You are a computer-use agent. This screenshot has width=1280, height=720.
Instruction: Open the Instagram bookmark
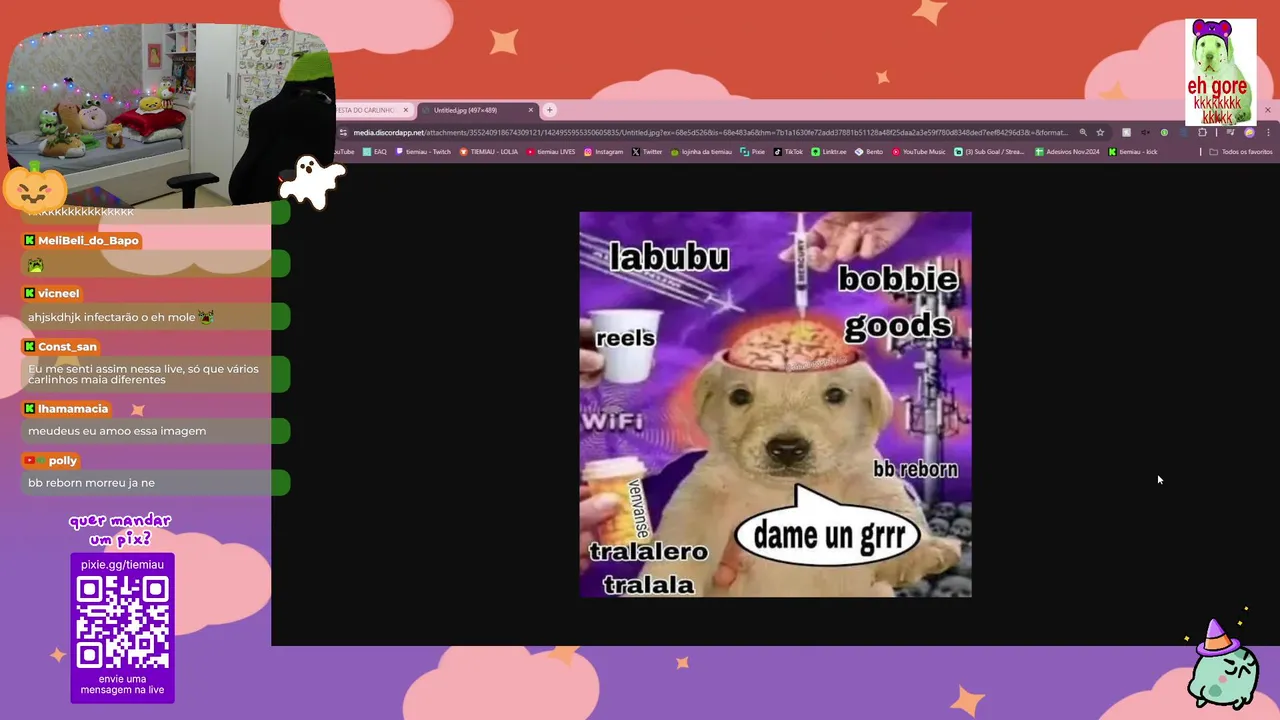(603, 152)
